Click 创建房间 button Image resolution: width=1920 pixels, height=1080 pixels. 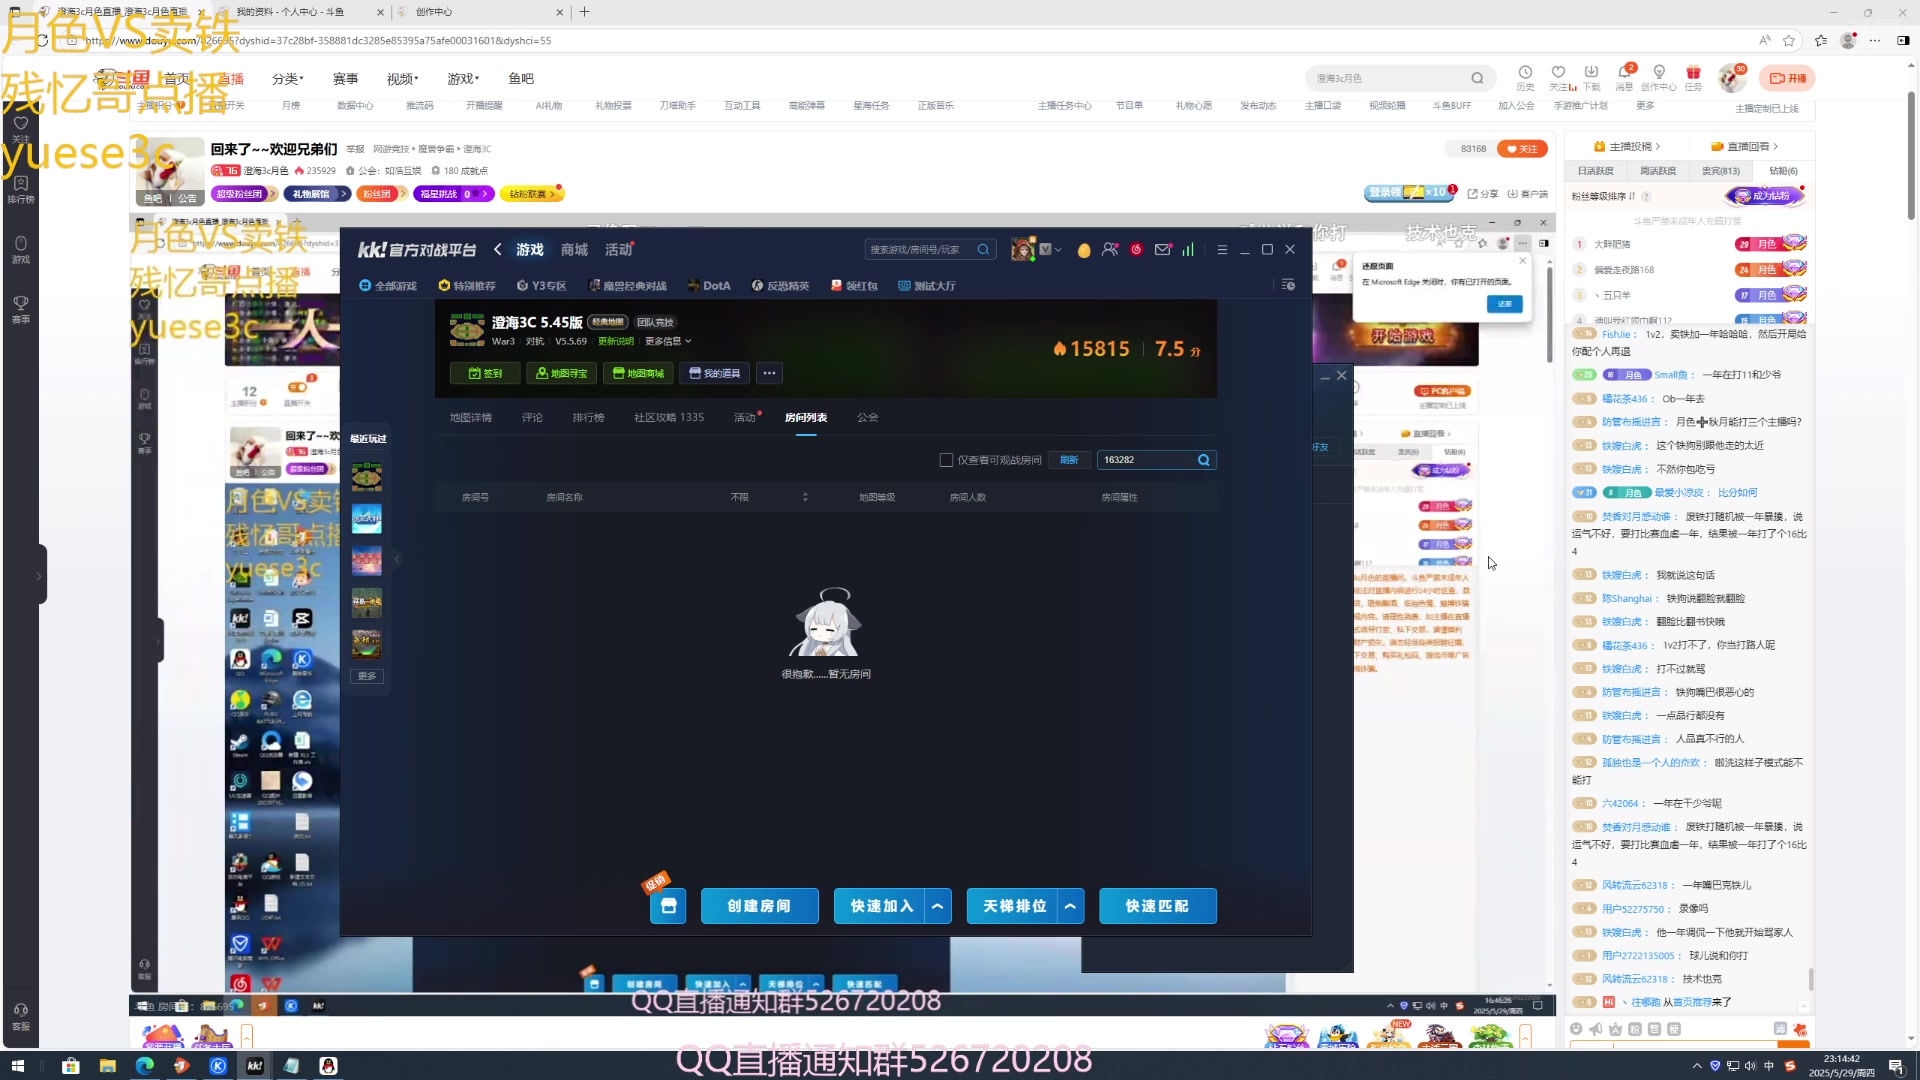[x=759, y=906]
